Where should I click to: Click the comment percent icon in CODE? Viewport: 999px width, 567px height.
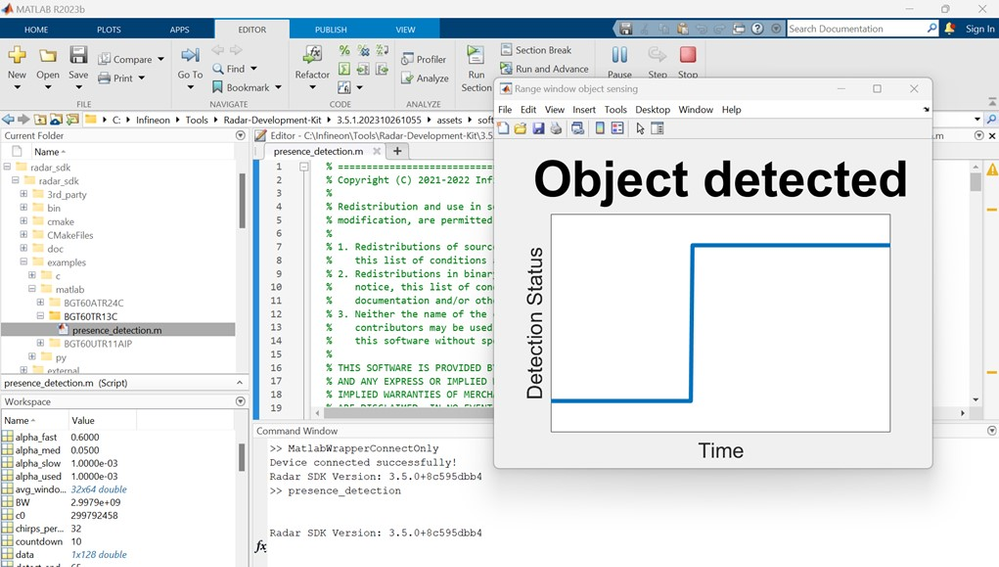click(344, 50)
